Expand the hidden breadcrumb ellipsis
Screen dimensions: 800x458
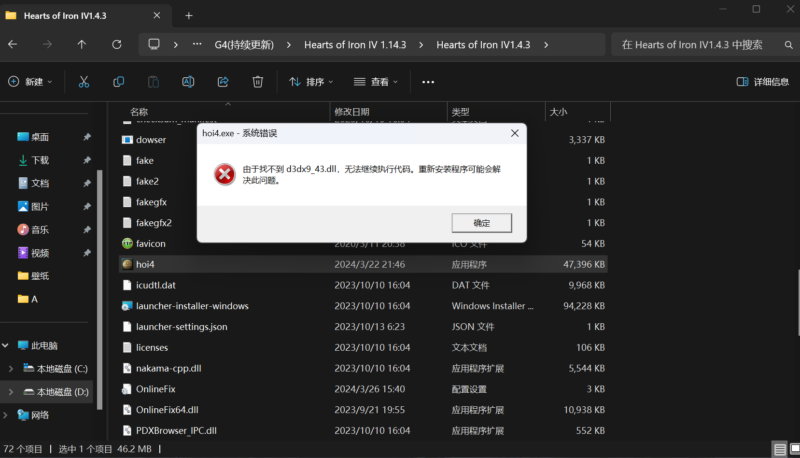pos(197,44)
